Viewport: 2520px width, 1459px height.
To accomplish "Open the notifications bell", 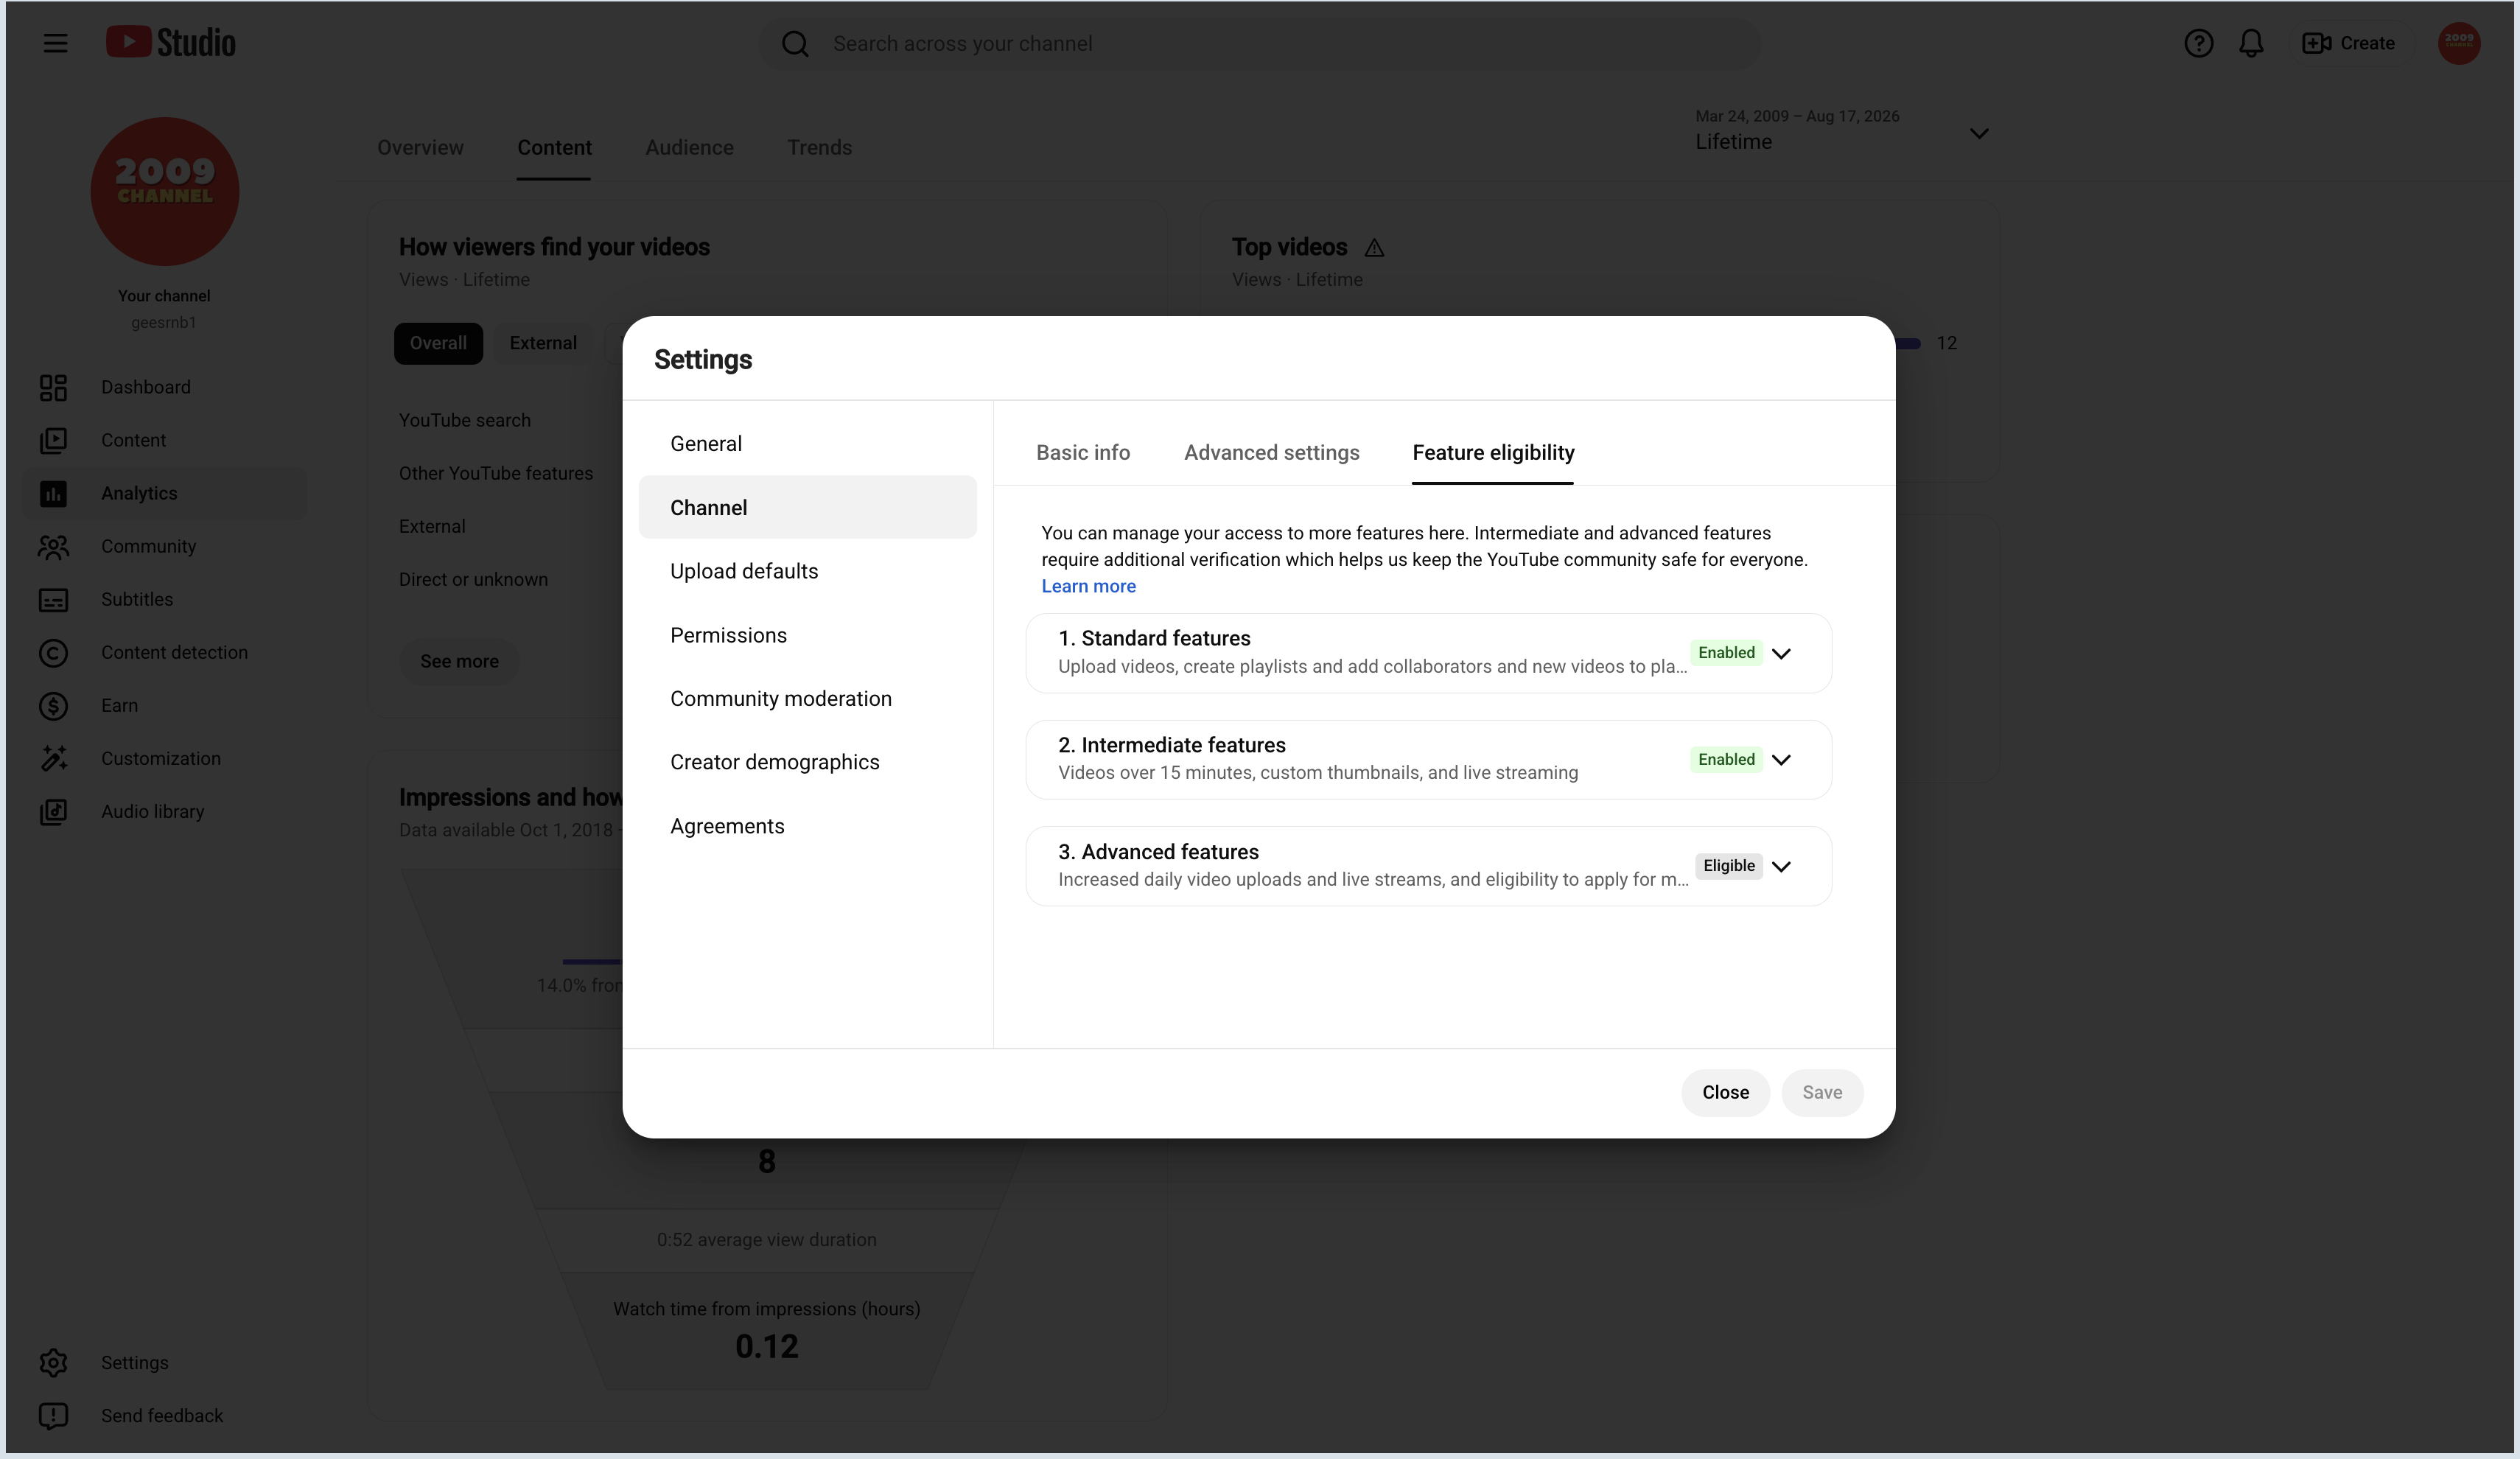I will tap(2251, 43).
